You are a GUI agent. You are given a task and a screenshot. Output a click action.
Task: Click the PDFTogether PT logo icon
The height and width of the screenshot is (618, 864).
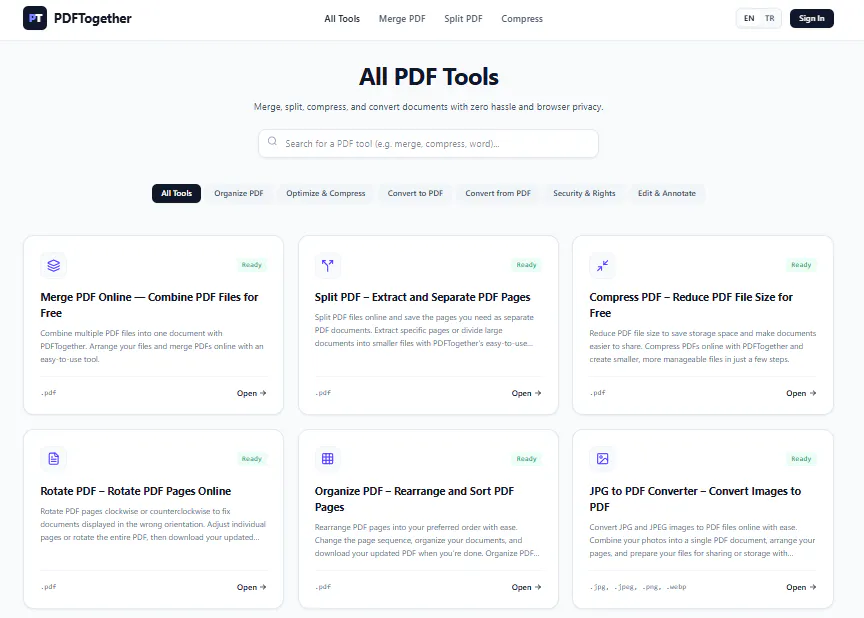pos(35,18)
